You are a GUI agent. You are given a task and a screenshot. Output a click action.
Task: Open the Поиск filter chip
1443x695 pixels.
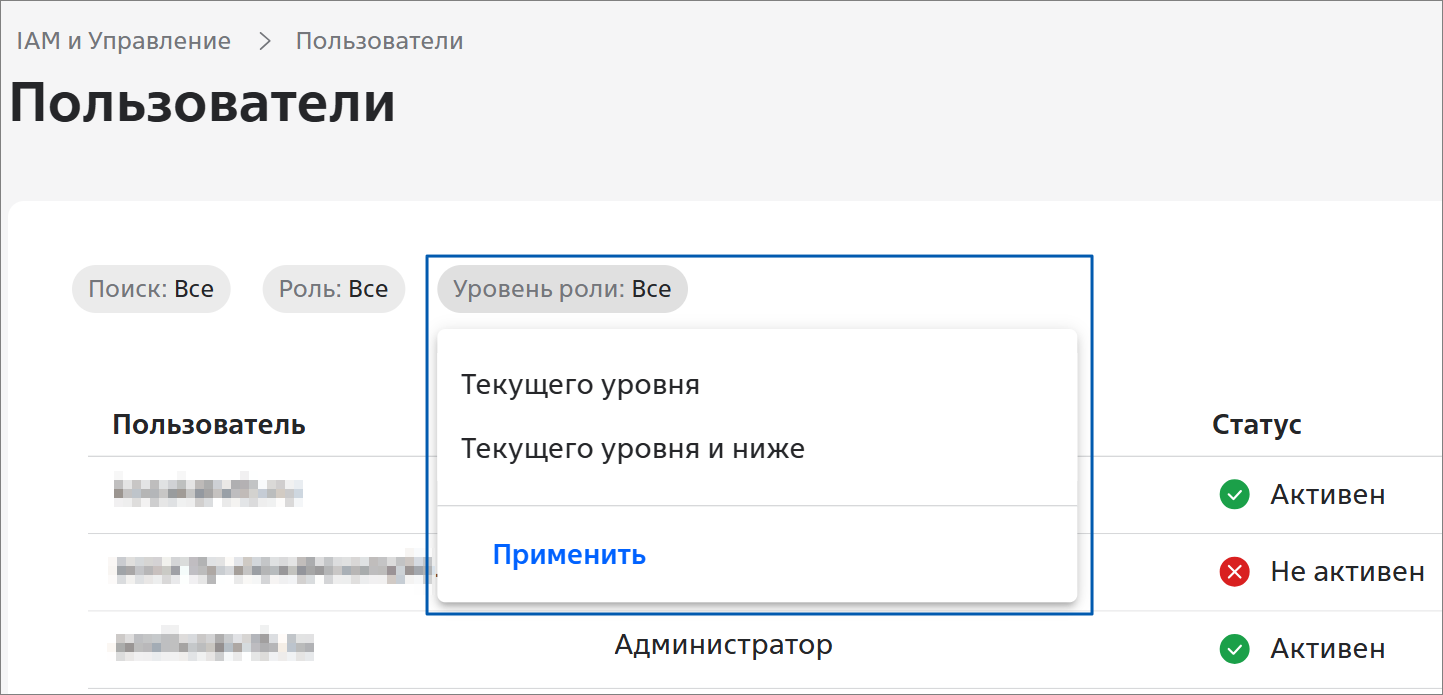point(151,289)
